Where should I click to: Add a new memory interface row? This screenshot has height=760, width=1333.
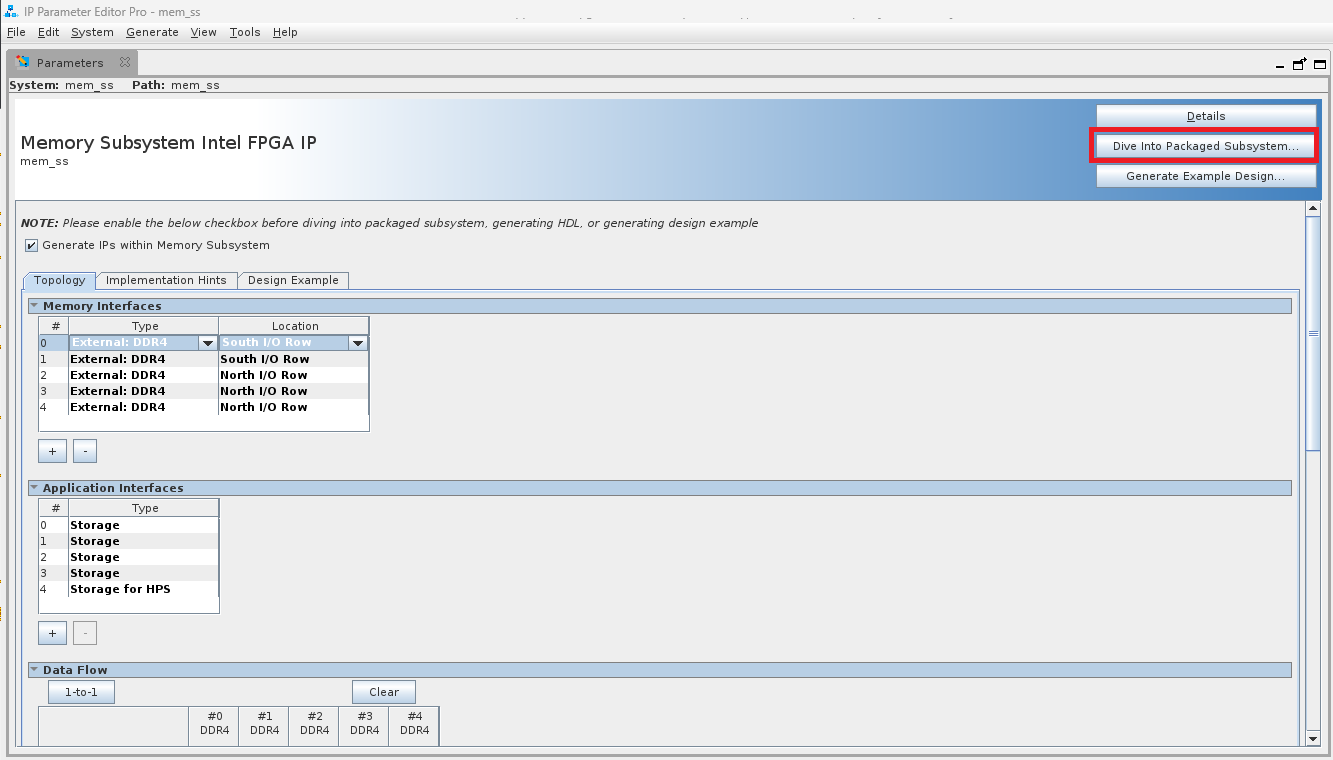(x=52, y=451)
